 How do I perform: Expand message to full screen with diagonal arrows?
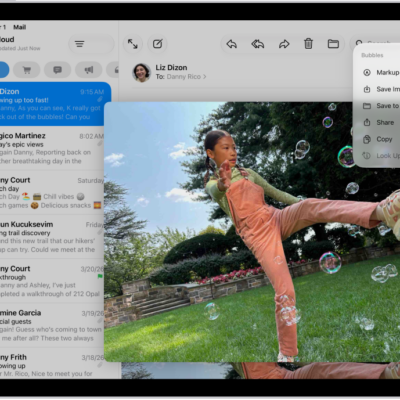(133, 44)
